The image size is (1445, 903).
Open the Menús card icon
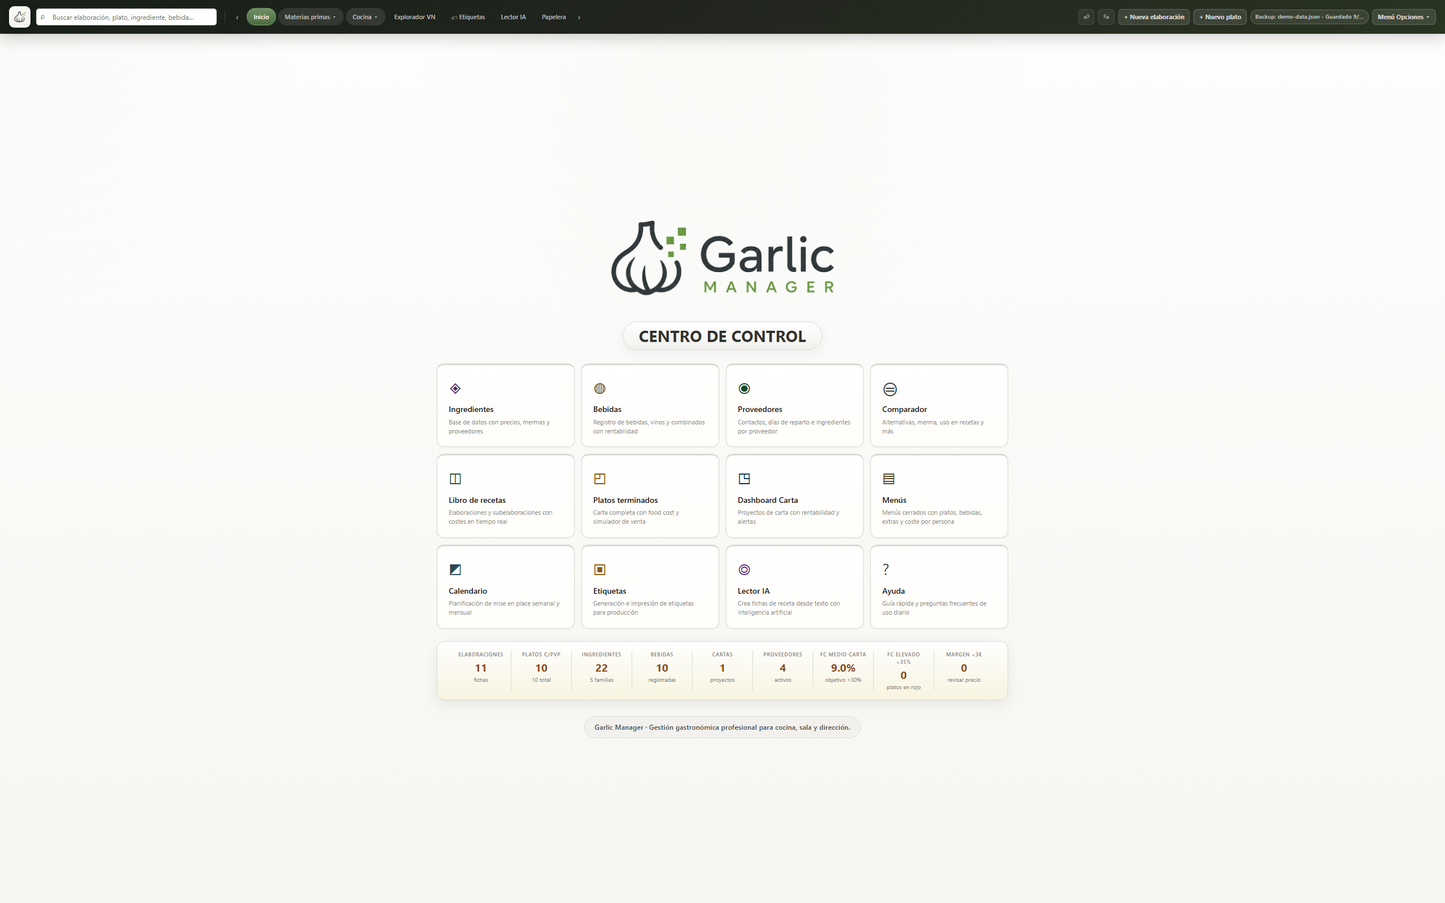(889, 479)
